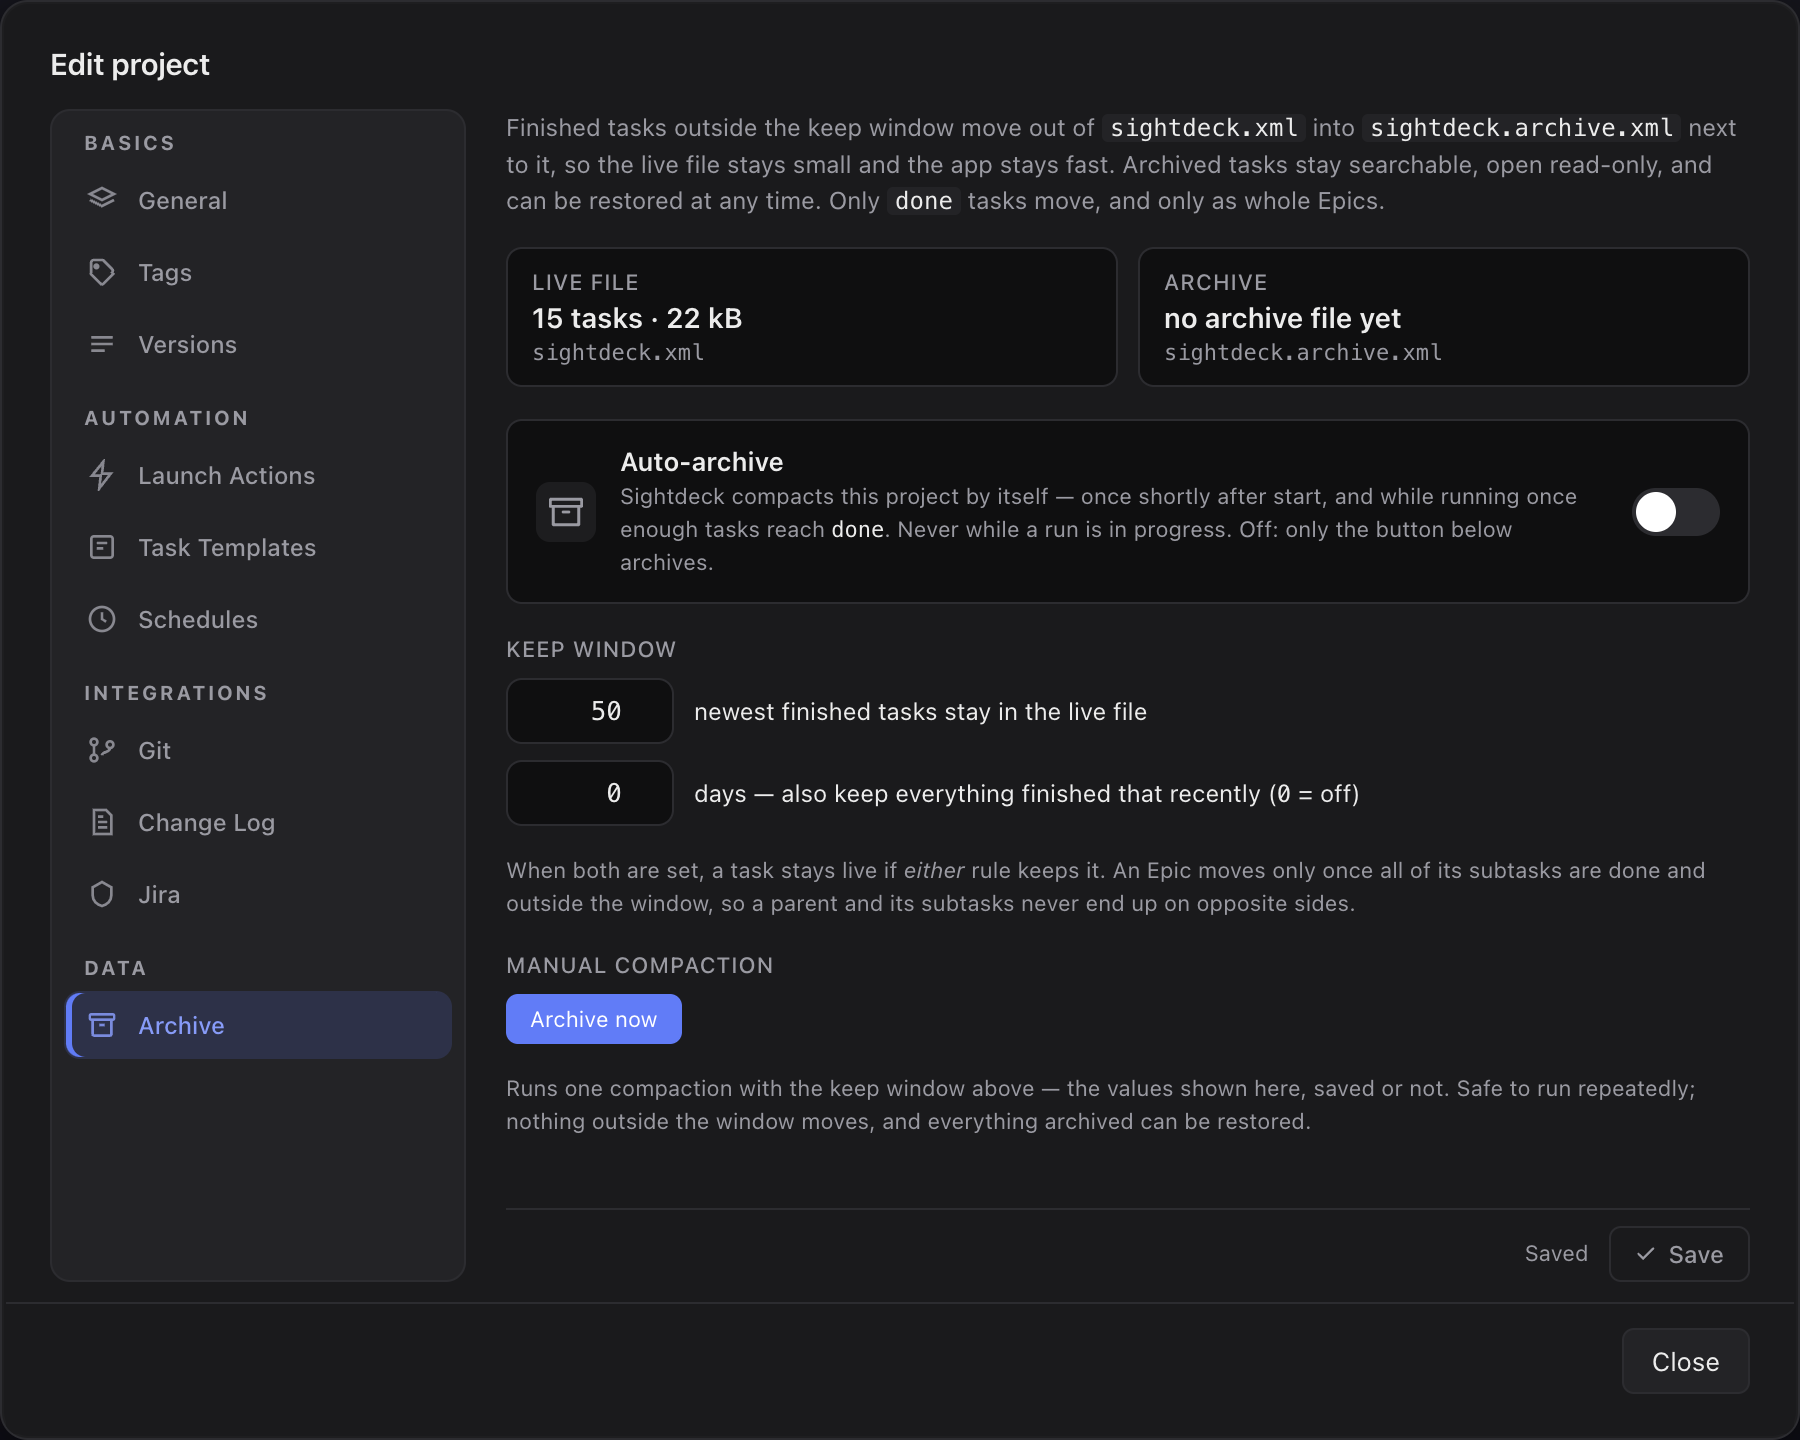Click the 'sightdeck.archive.xml' filename in archive card
Image resolution: width=1800 pixels, height=1440 pixels.
(1303, 353)
